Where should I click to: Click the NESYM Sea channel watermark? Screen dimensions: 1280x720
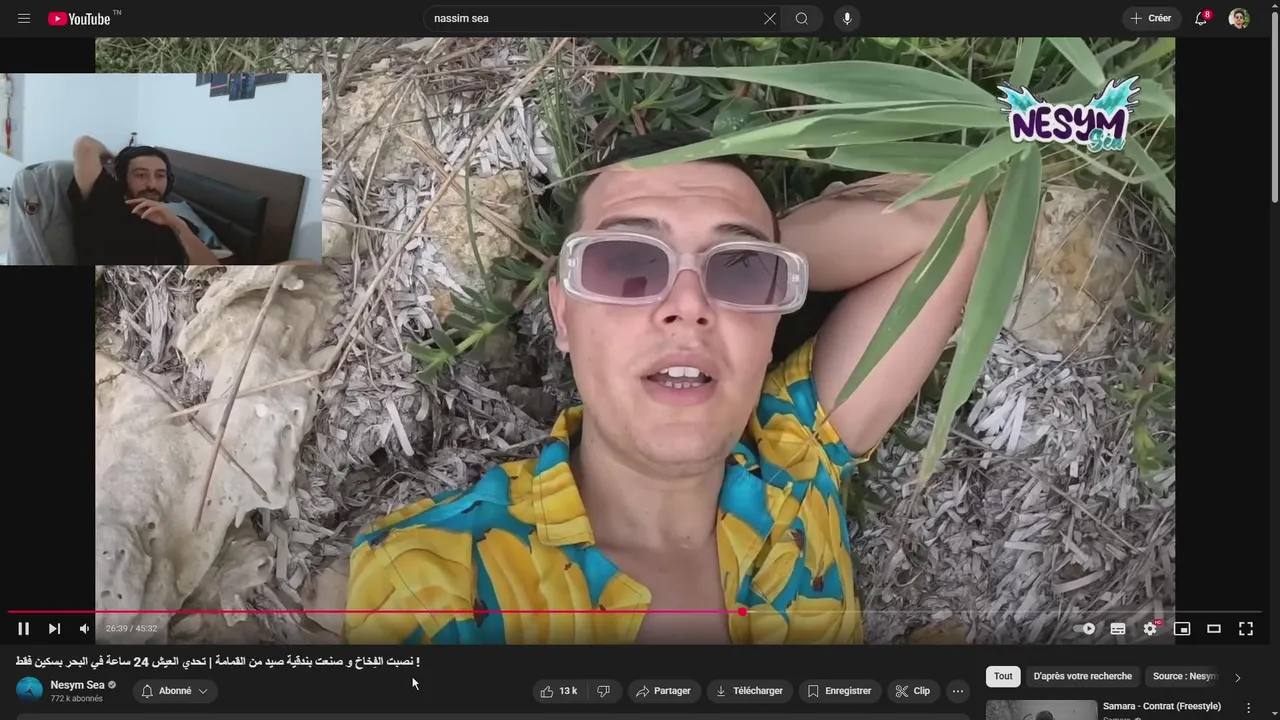tap(1068, 114)
